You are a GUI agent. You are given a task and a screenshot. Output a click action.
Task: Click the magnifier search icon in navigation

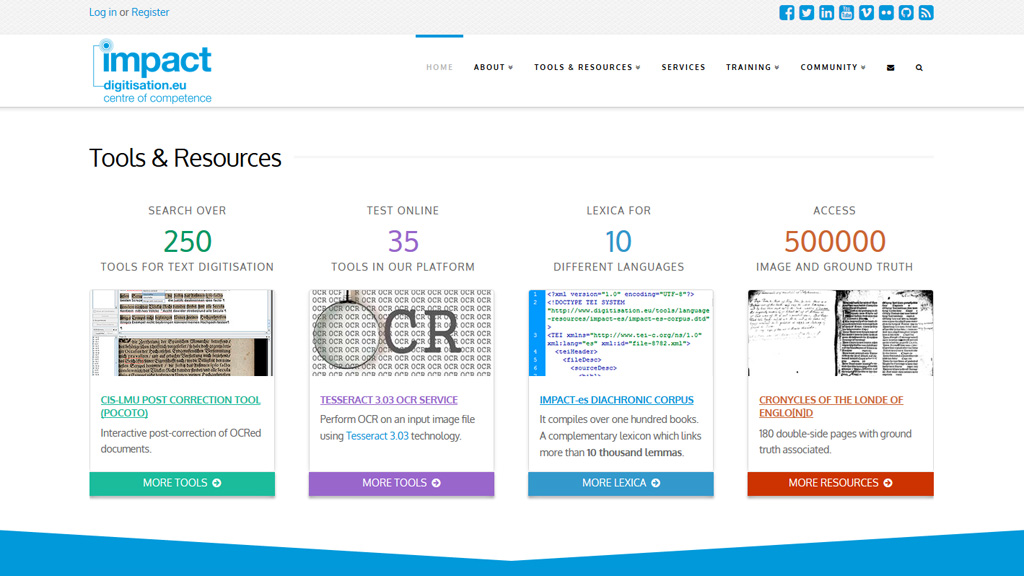coord(920,68)
